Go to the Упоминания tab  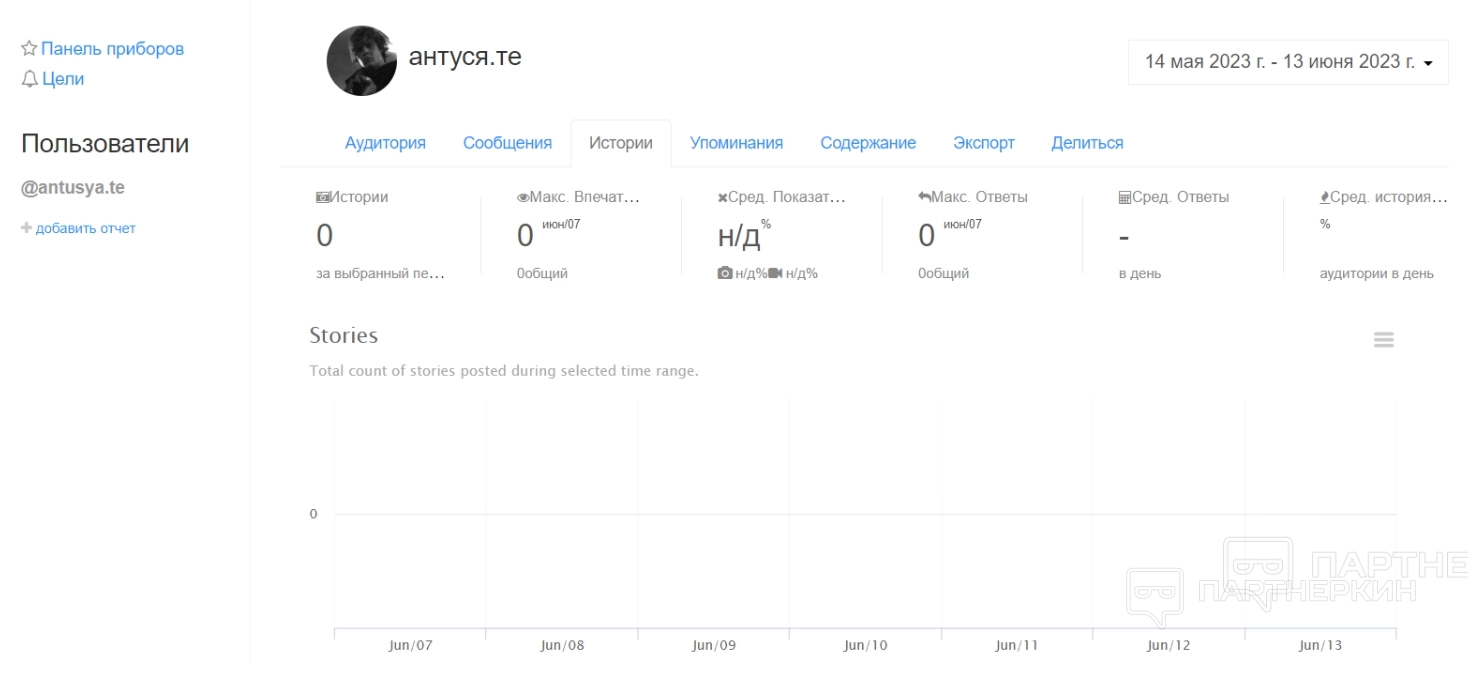point(736,143)
